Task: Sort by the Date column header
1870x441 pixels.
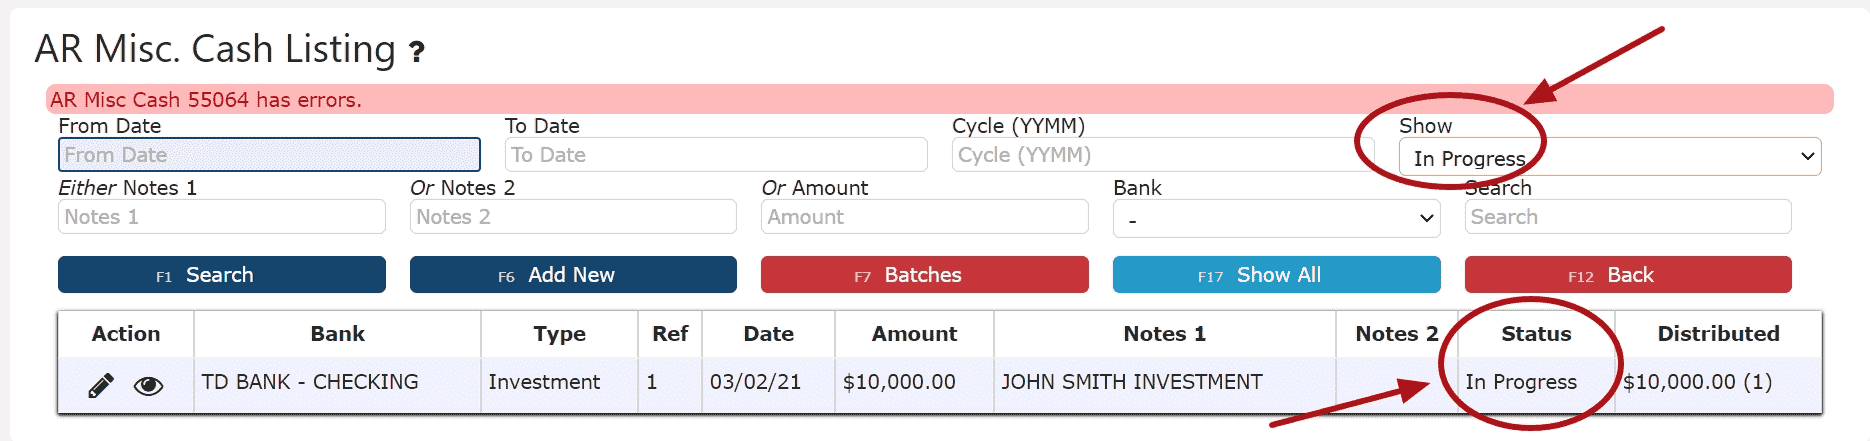Action: [x=768, y=334]
